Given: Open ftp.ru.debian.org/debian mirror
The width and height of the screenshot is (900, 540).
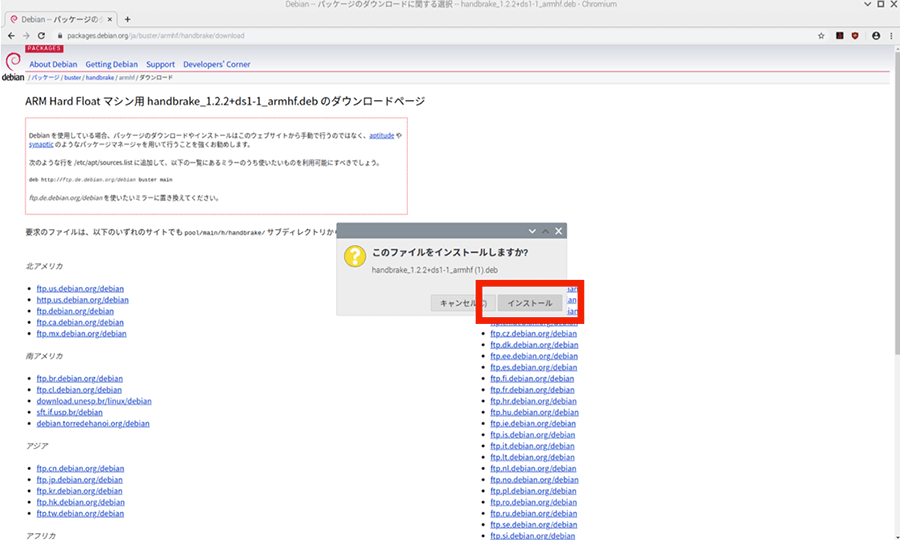Looking at the screenshot, I should coord(534,514).
